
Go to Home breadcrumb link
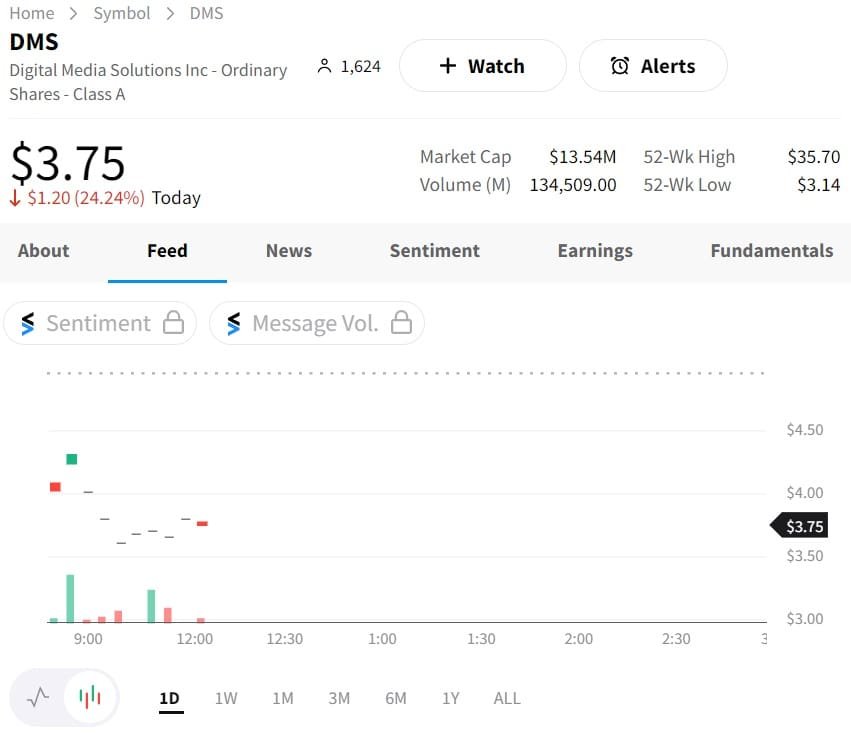click(32, 13)
